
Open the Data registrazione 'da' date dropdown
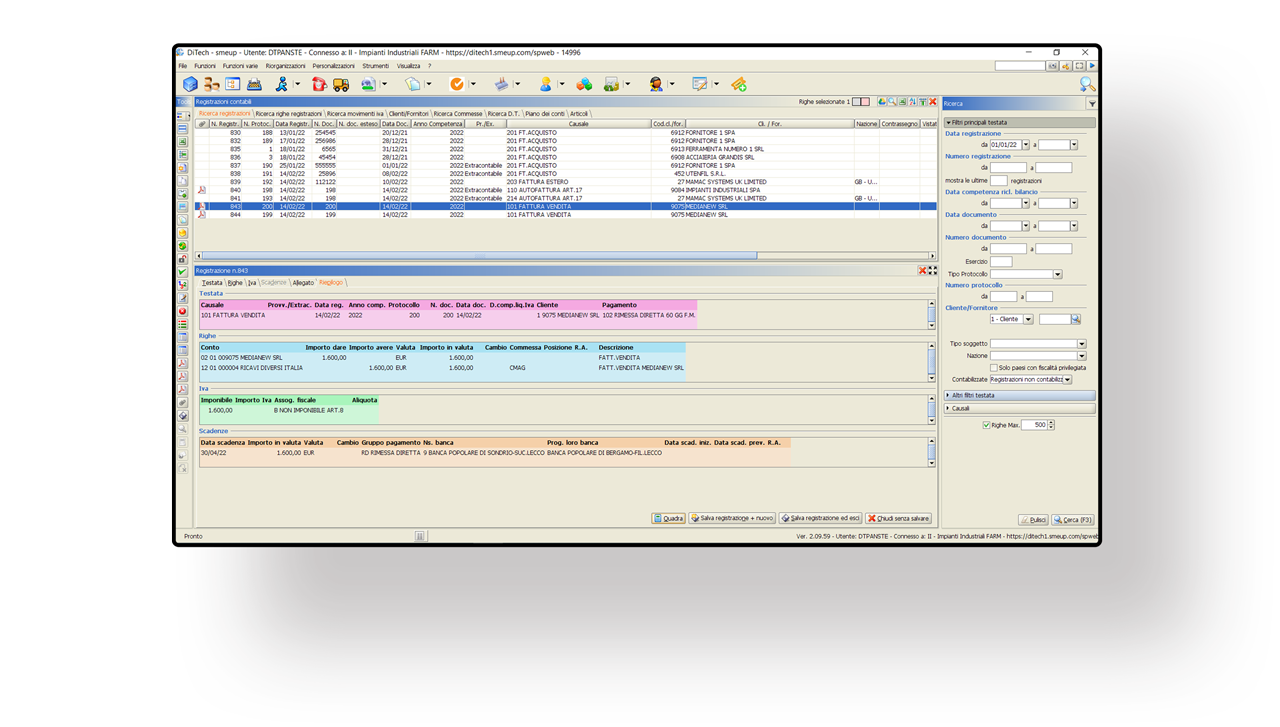pos(1025,145)
